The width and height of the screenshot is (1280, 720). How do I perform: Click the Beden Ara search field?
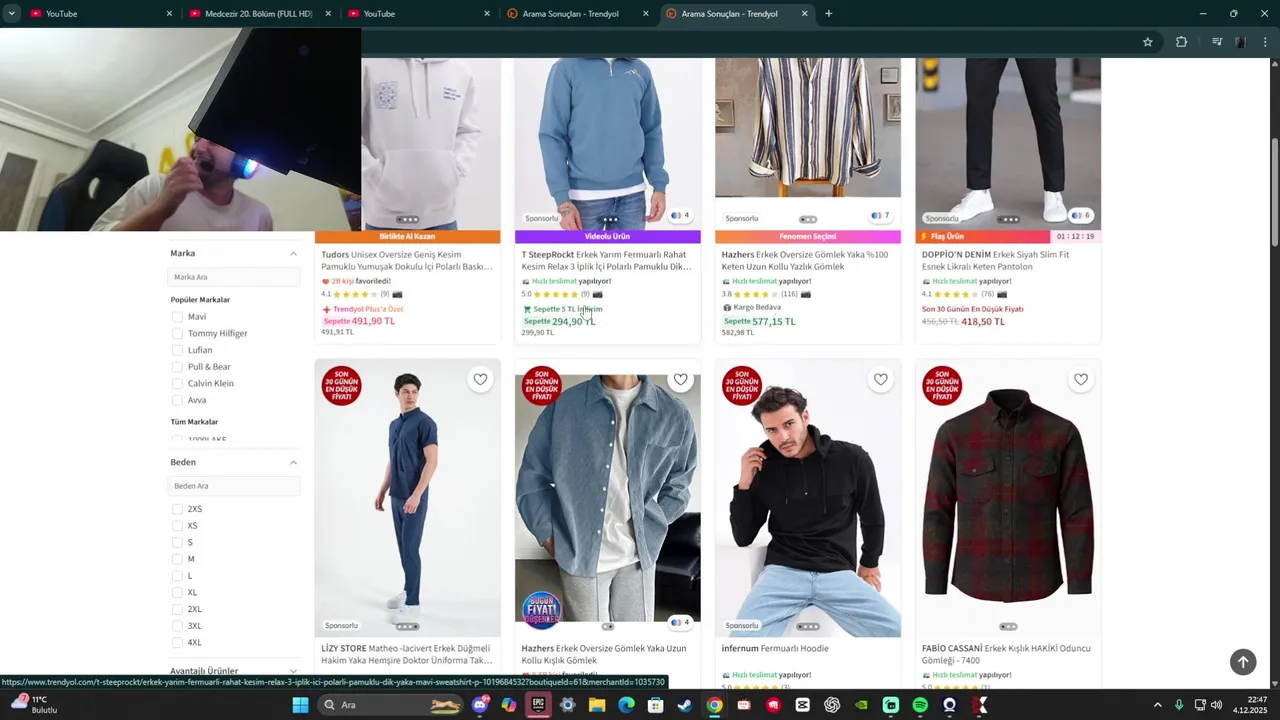click(234, 486)
